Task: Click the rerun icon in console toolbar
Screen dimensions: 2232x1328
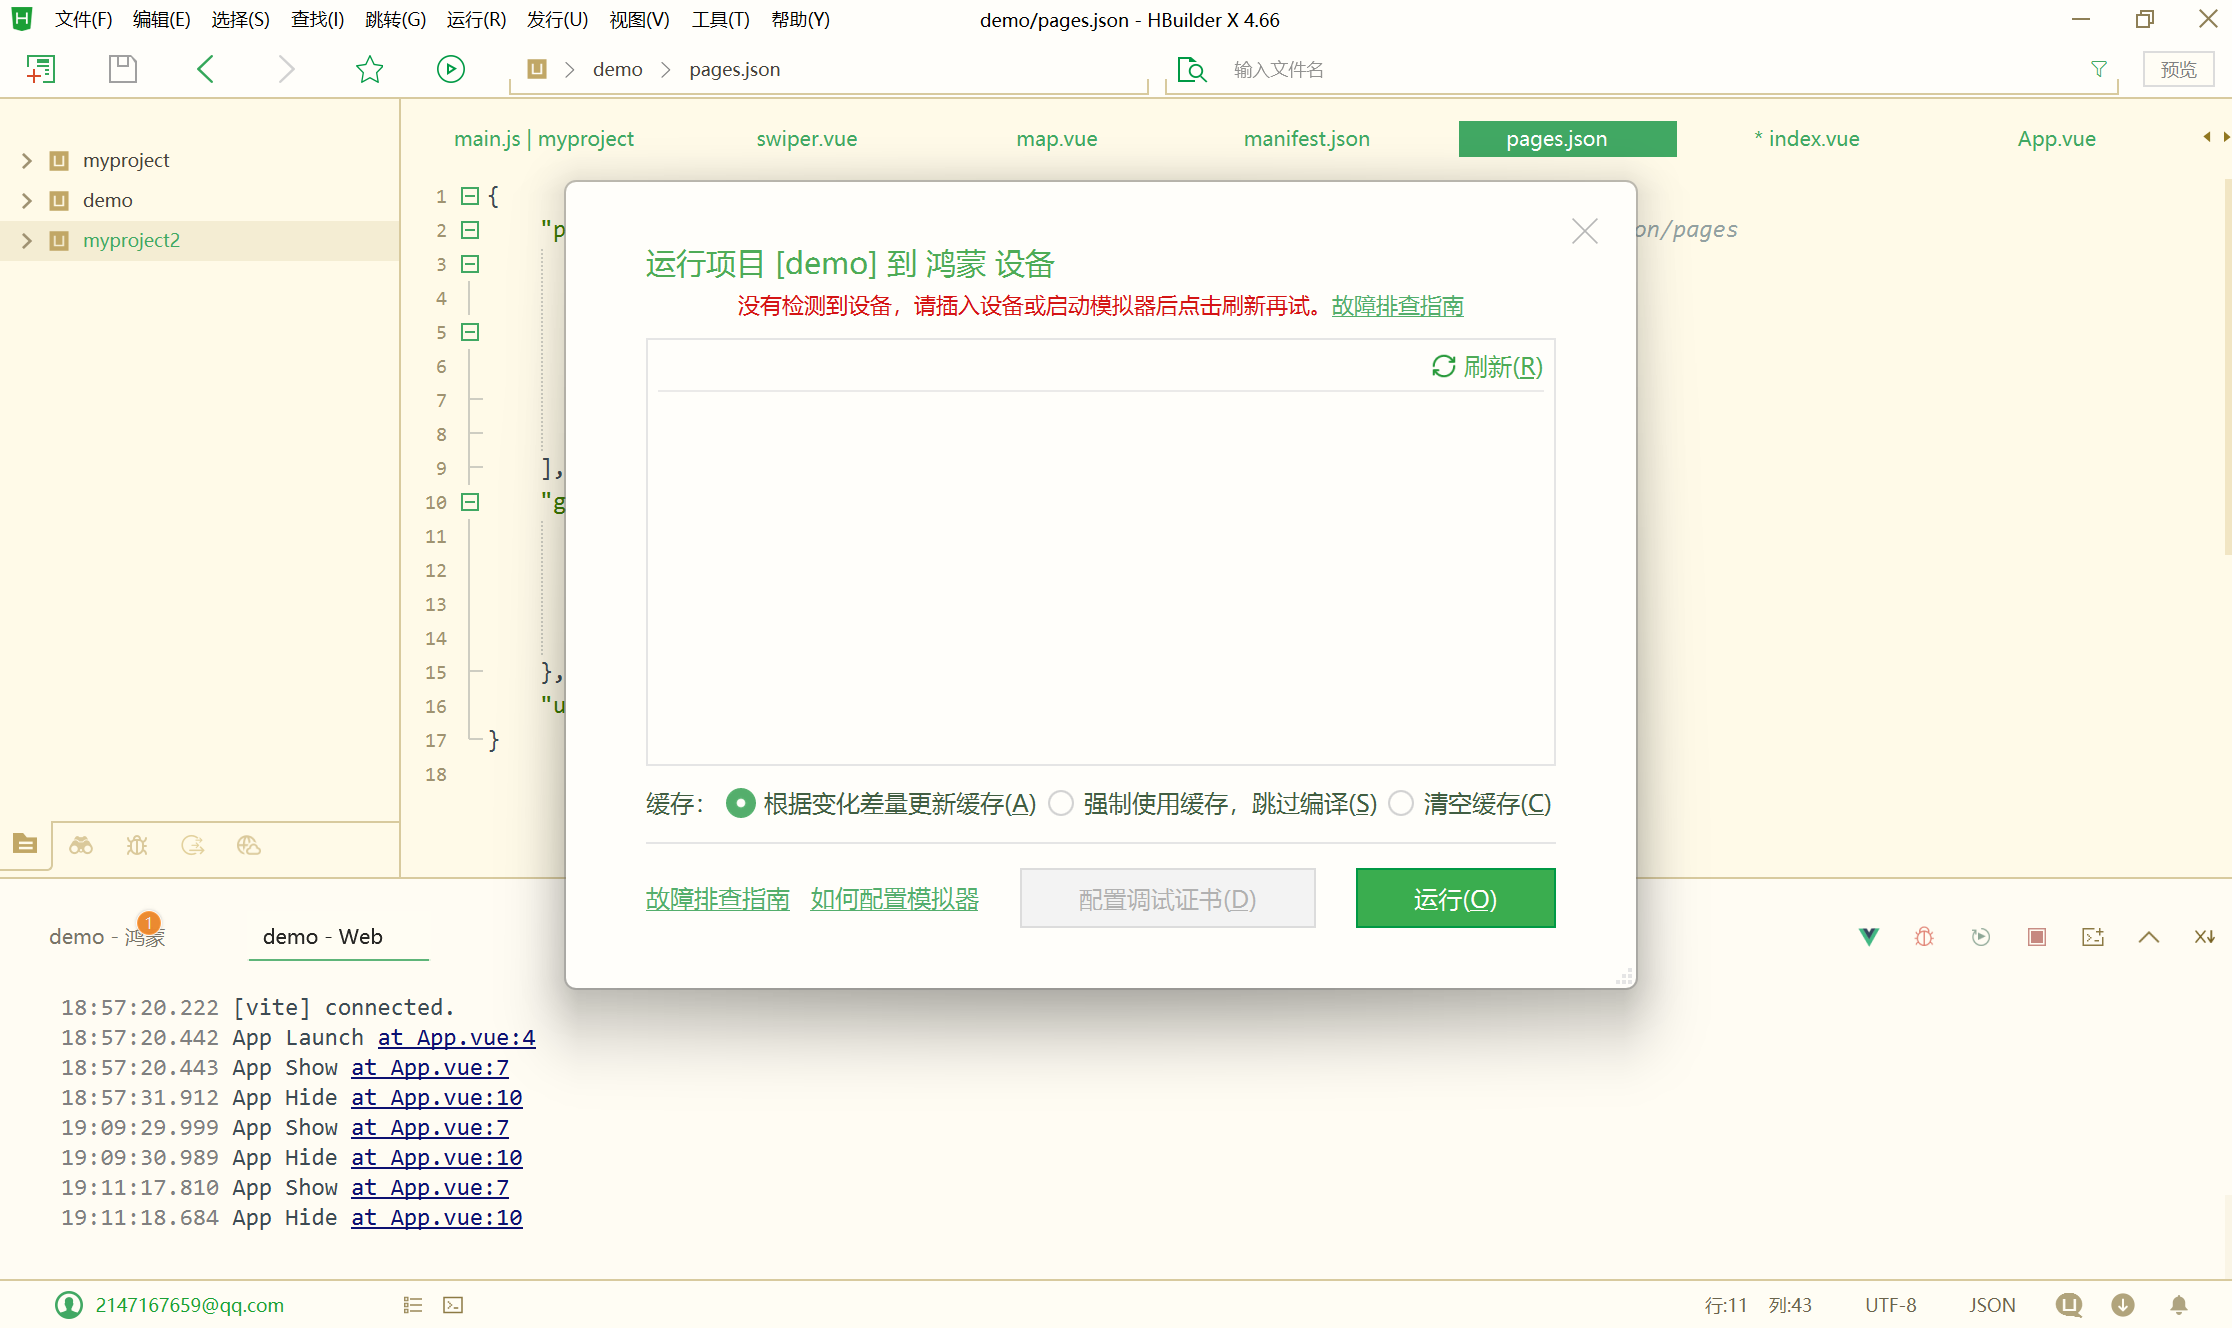Action: (x=1981, y=937)
